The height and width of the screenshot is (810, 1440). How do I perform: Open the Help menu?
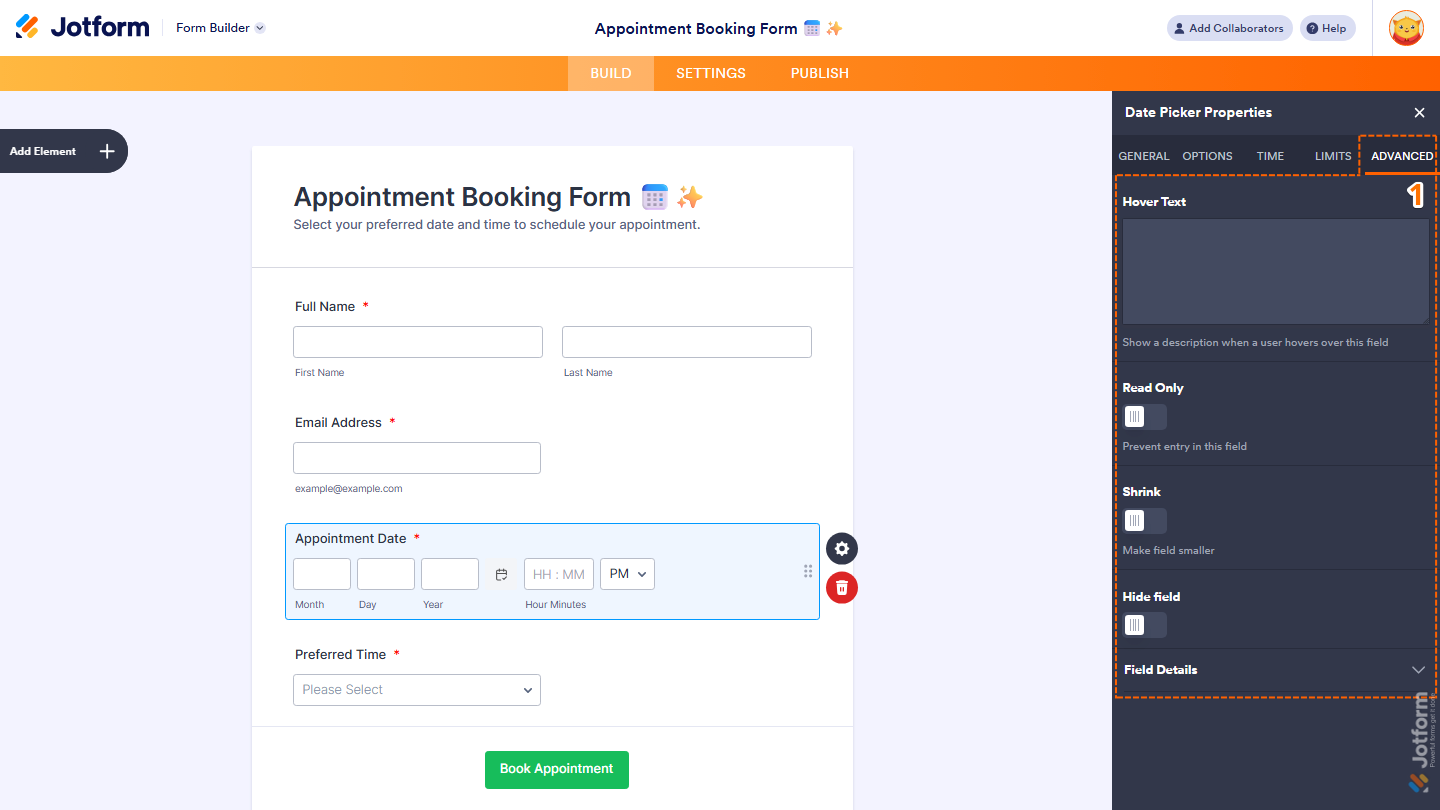pyautogui.click(x=1327, y=28)
